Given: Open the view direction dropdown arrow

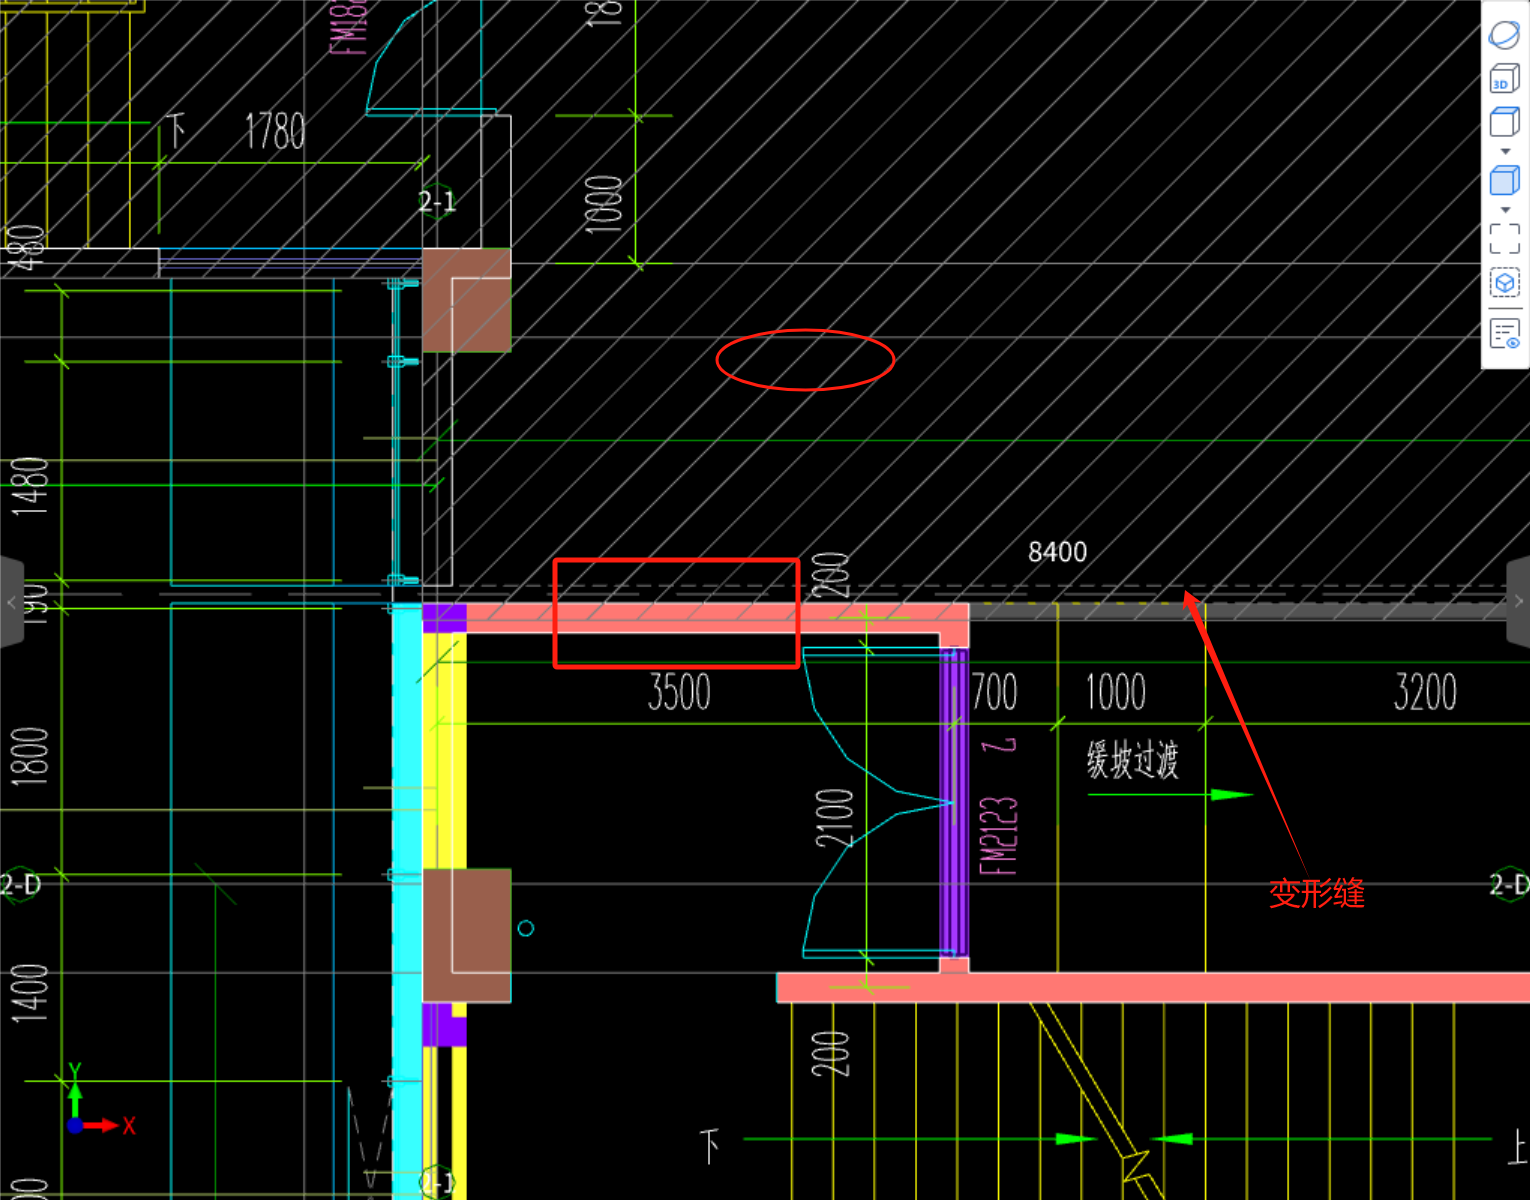Looking at the screenshot, I should coord(1505,152).
